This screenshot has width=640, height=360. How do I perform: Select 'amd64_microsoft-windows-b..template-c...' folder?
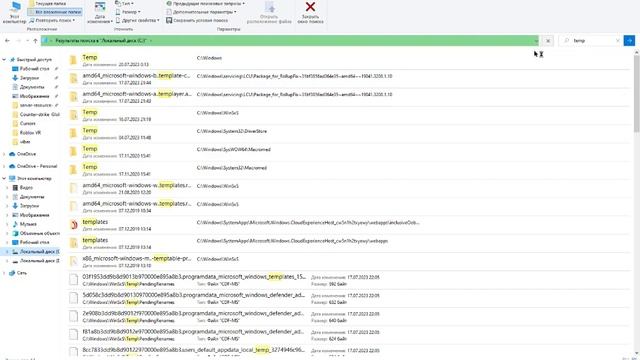(x=349, y=78)
